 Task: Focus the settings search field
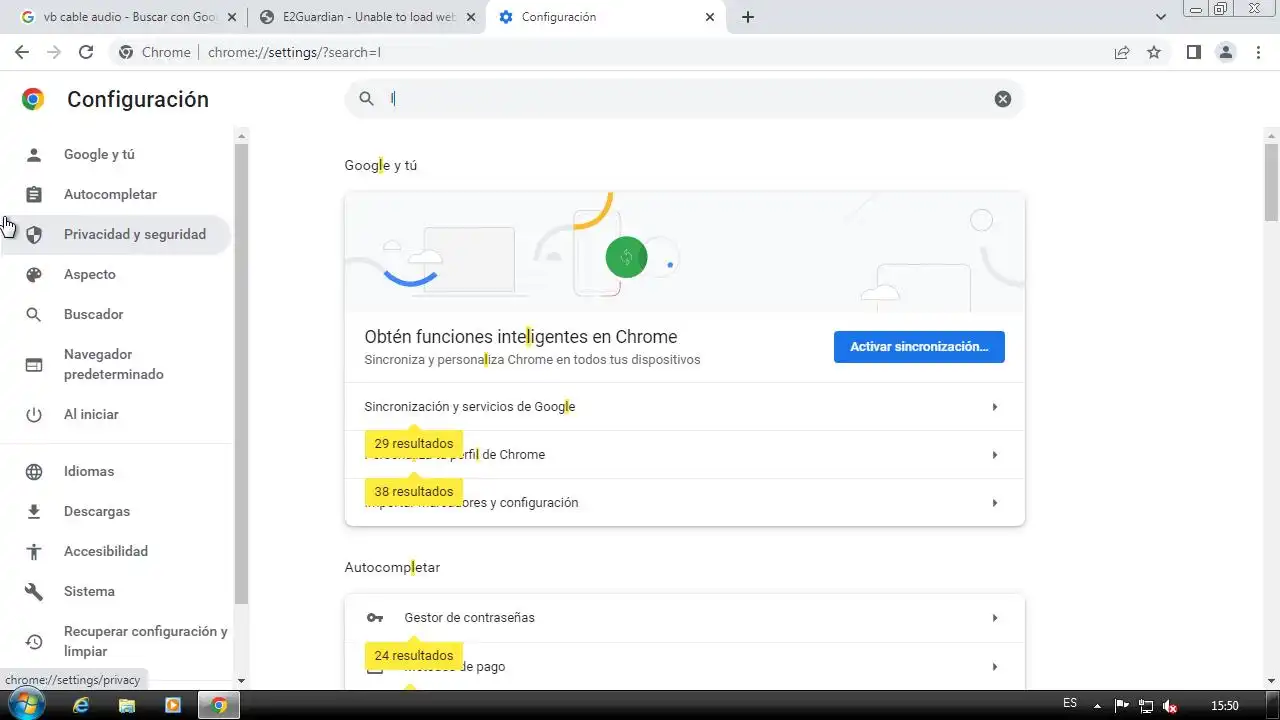click(x=686, y=98)
